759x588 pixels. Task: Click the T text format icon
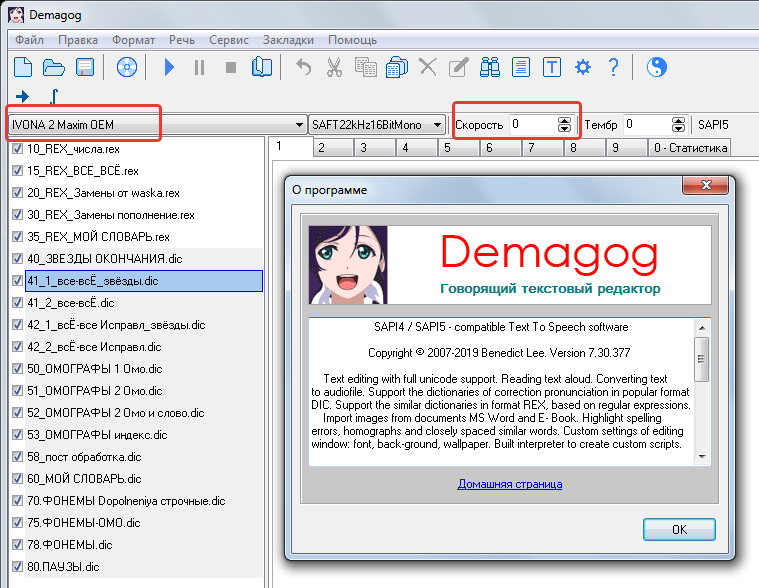(552, 67)
